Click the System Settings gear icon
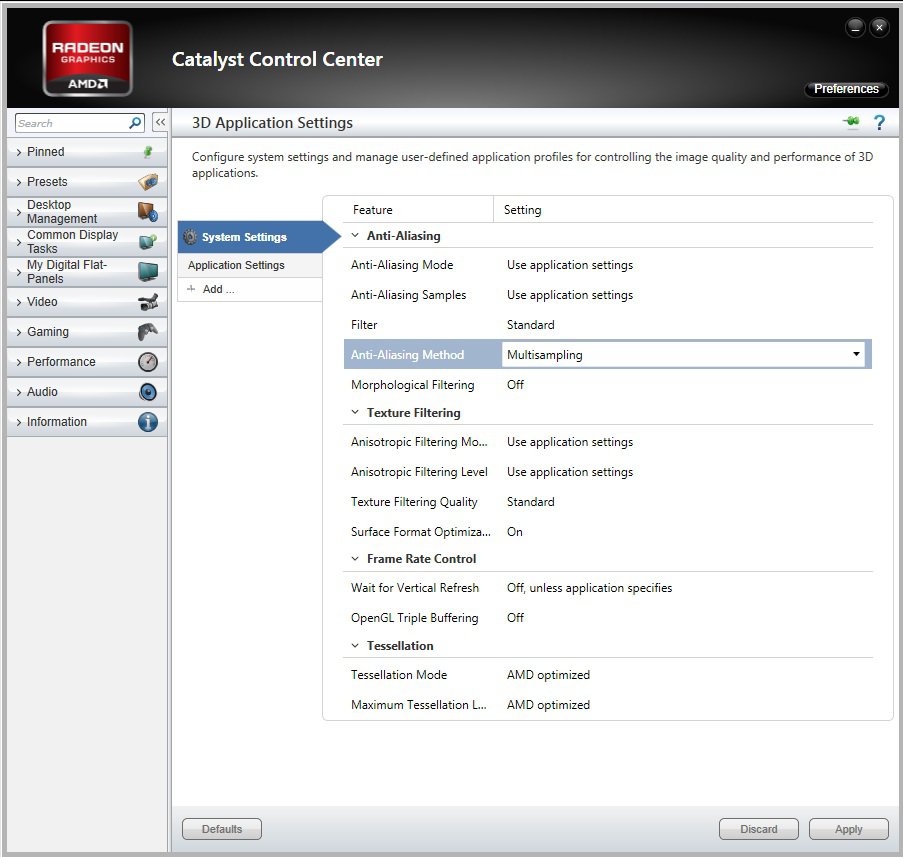The image size is (903, 857). [x=190, y=237]
